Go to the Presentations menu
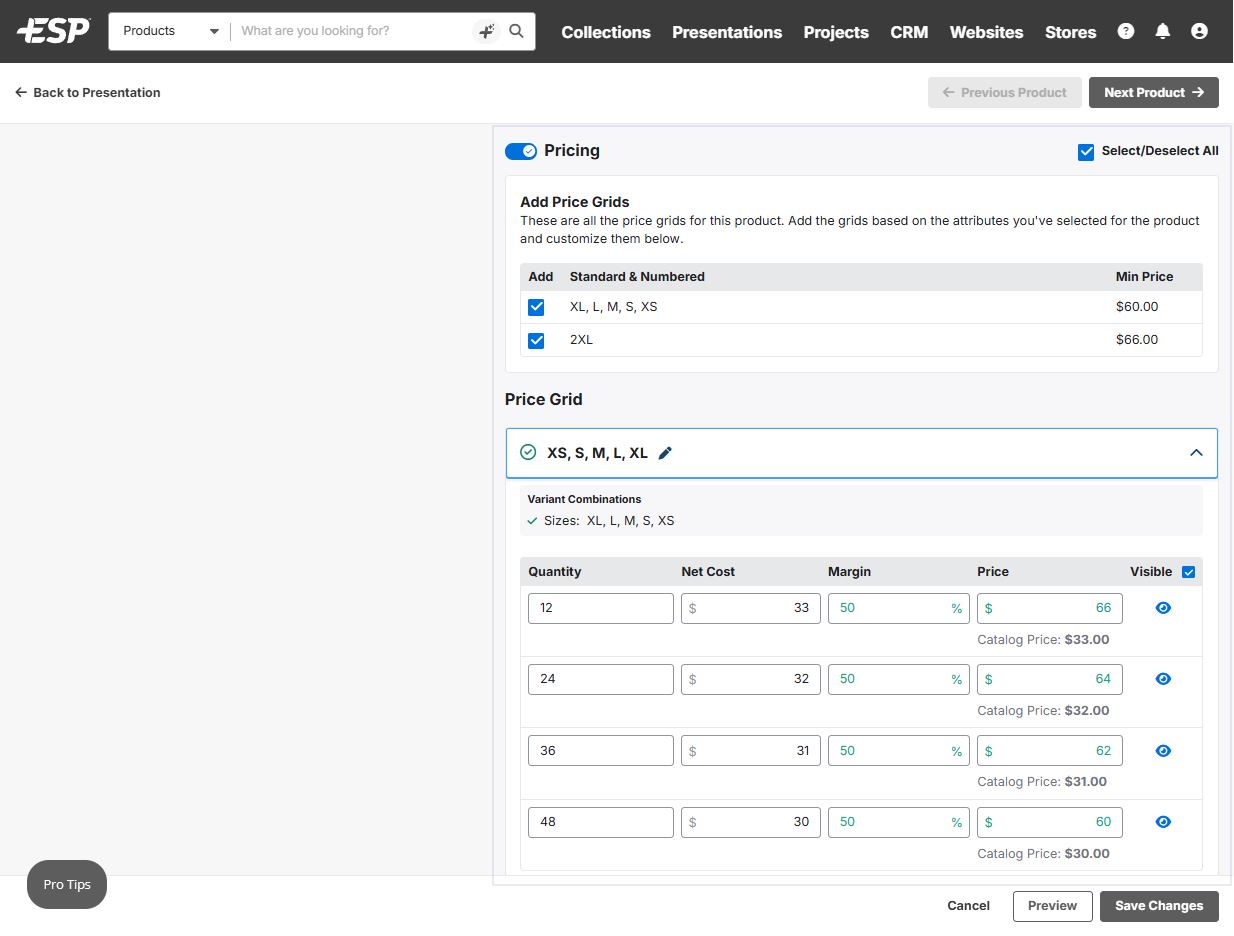 pos(727,32)
